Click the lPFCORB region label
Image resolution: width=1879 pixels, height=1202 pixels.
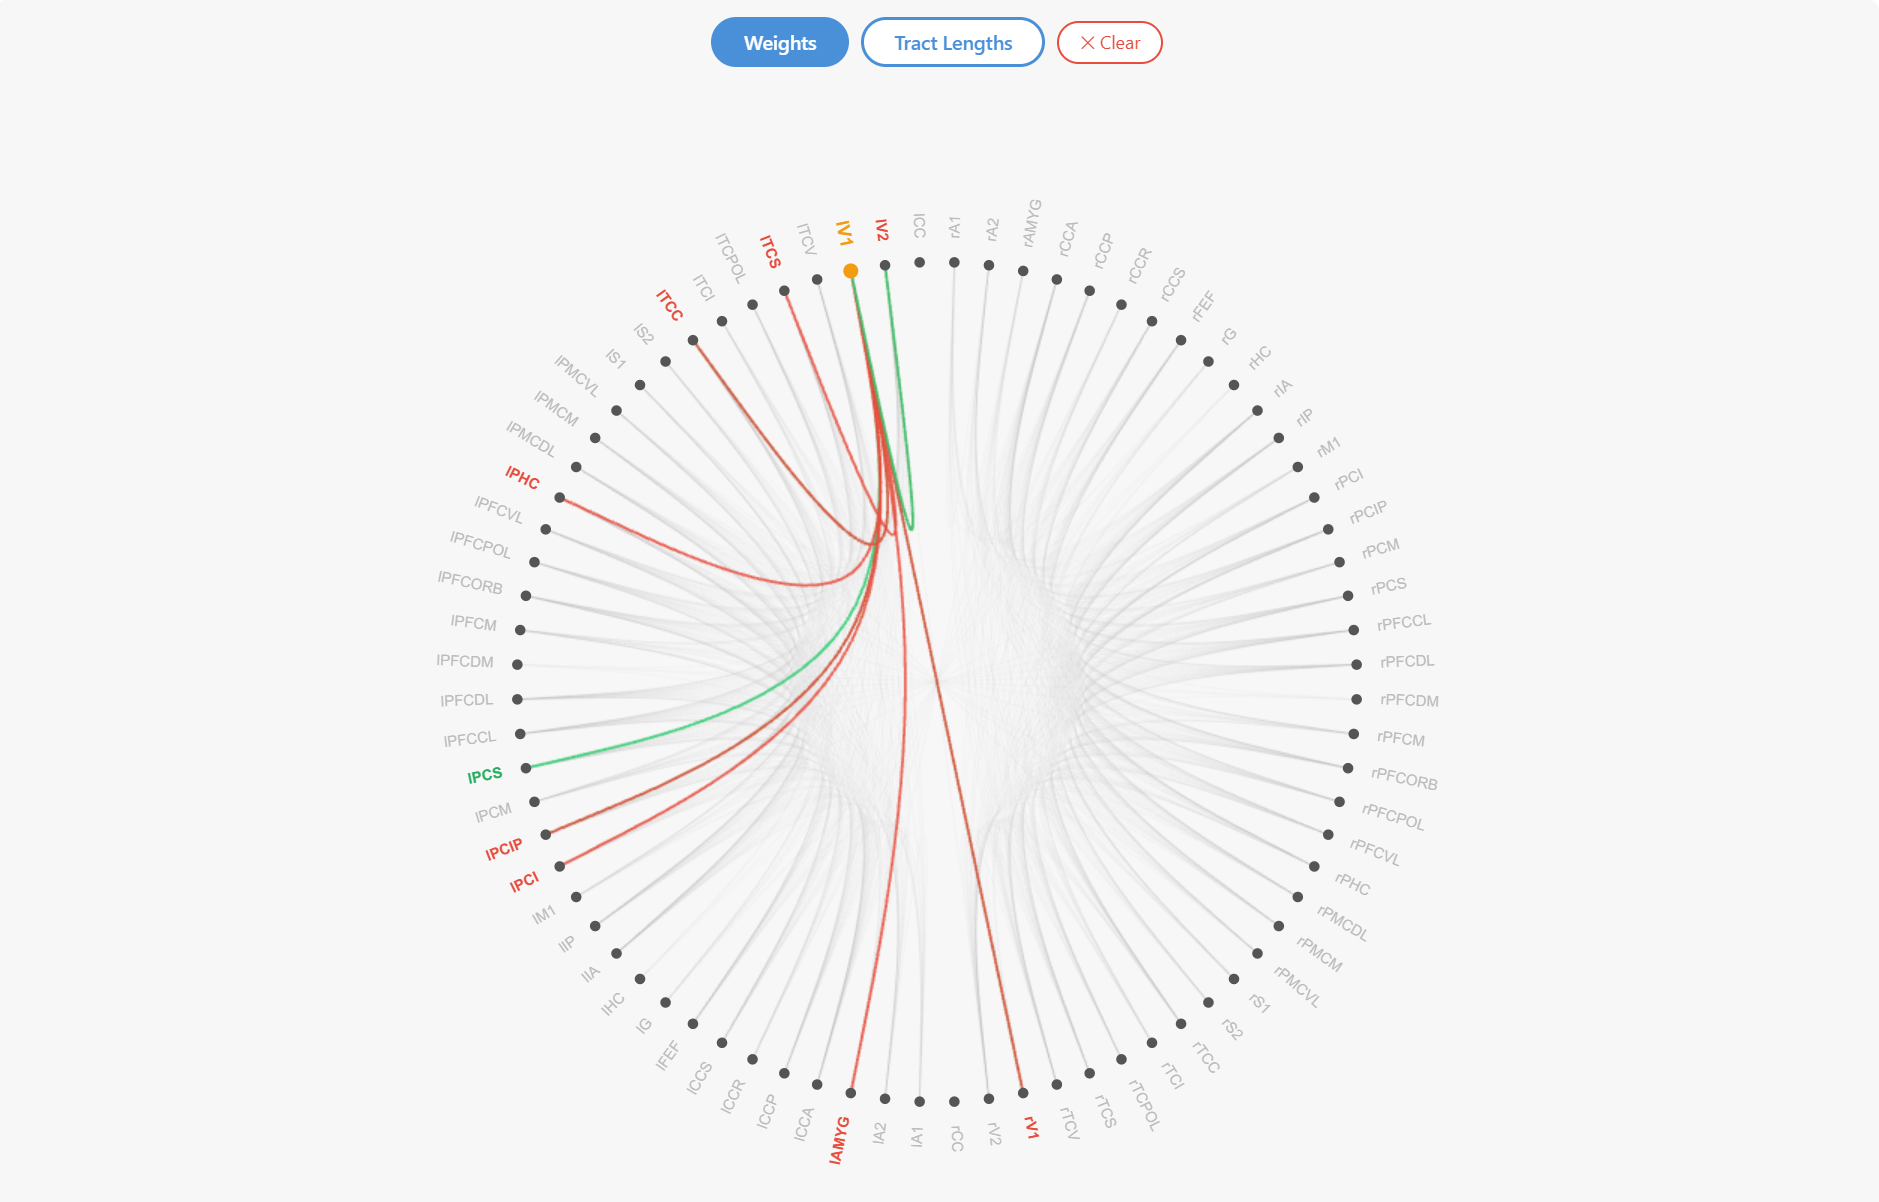(x=470, y=582)
